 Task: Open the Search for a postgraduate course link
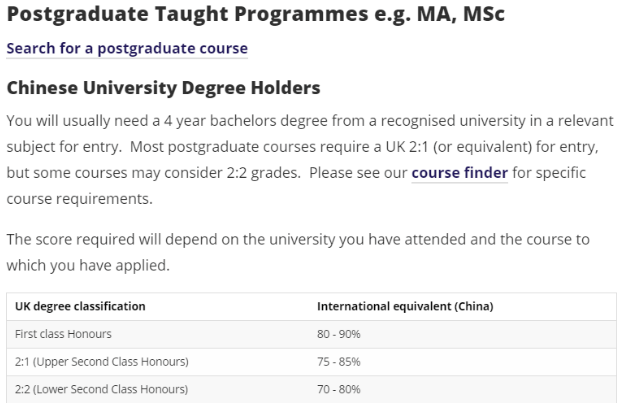click(x=127, y=49)
